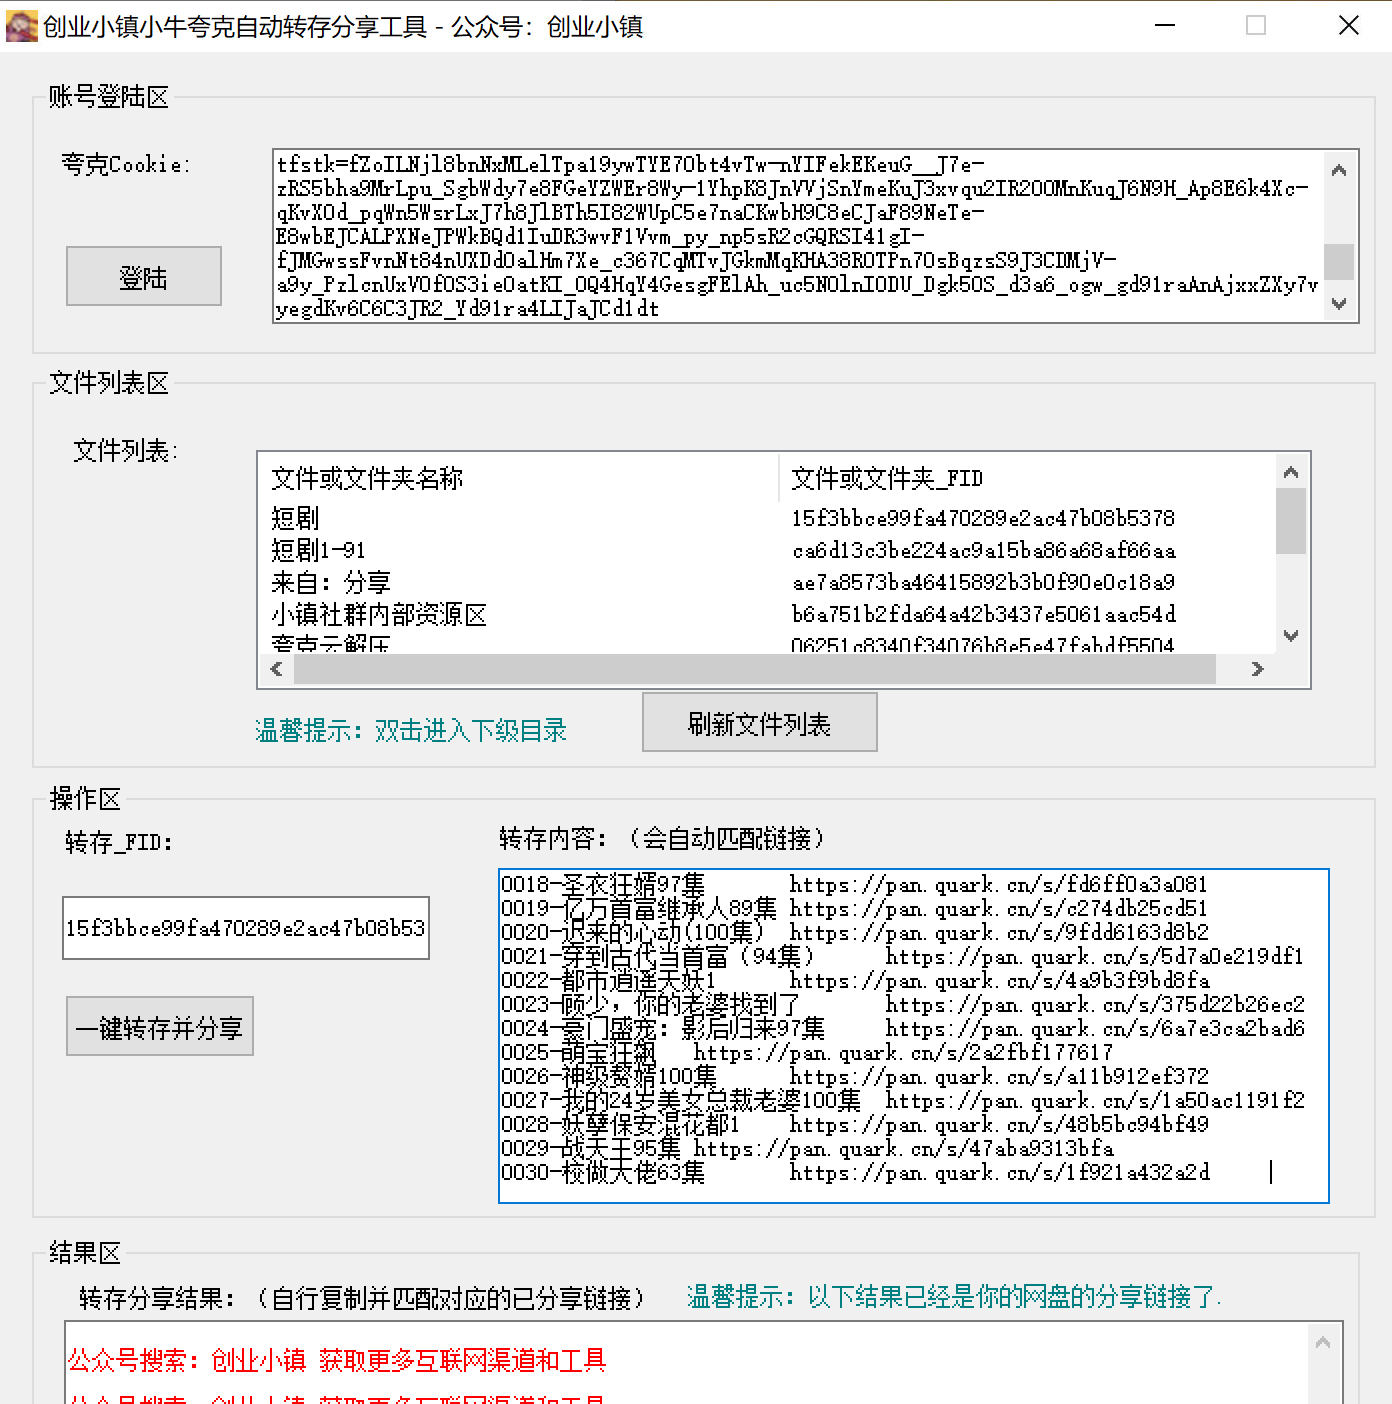Viewport: 1392px width, 1404px height.
Task: Click the 0022-都市逍遥天妖1 line
Action: (x=854, y=981)
